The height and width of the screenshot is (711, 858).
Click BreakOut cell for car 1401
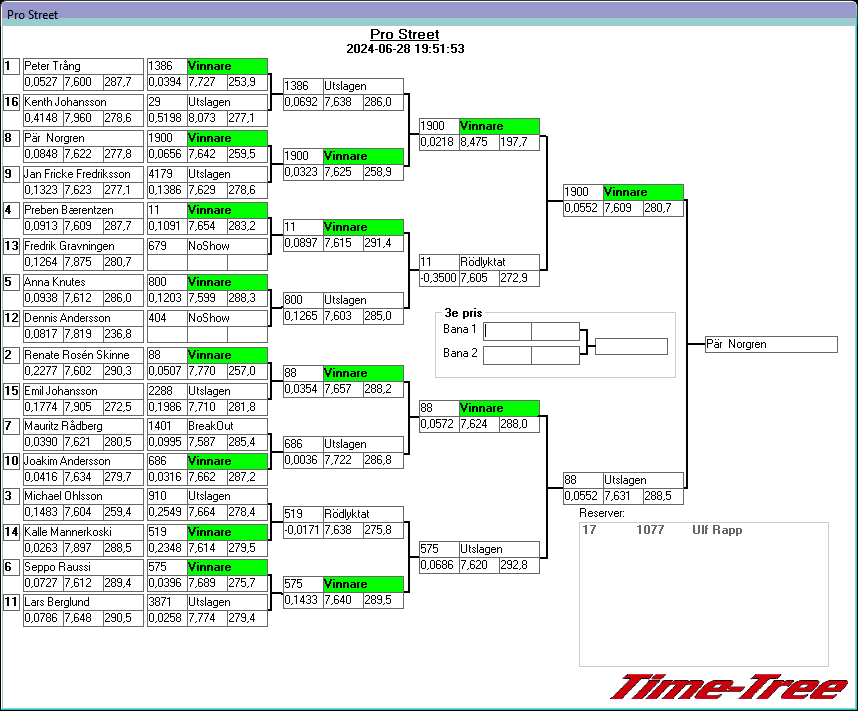tap(227, 427)
